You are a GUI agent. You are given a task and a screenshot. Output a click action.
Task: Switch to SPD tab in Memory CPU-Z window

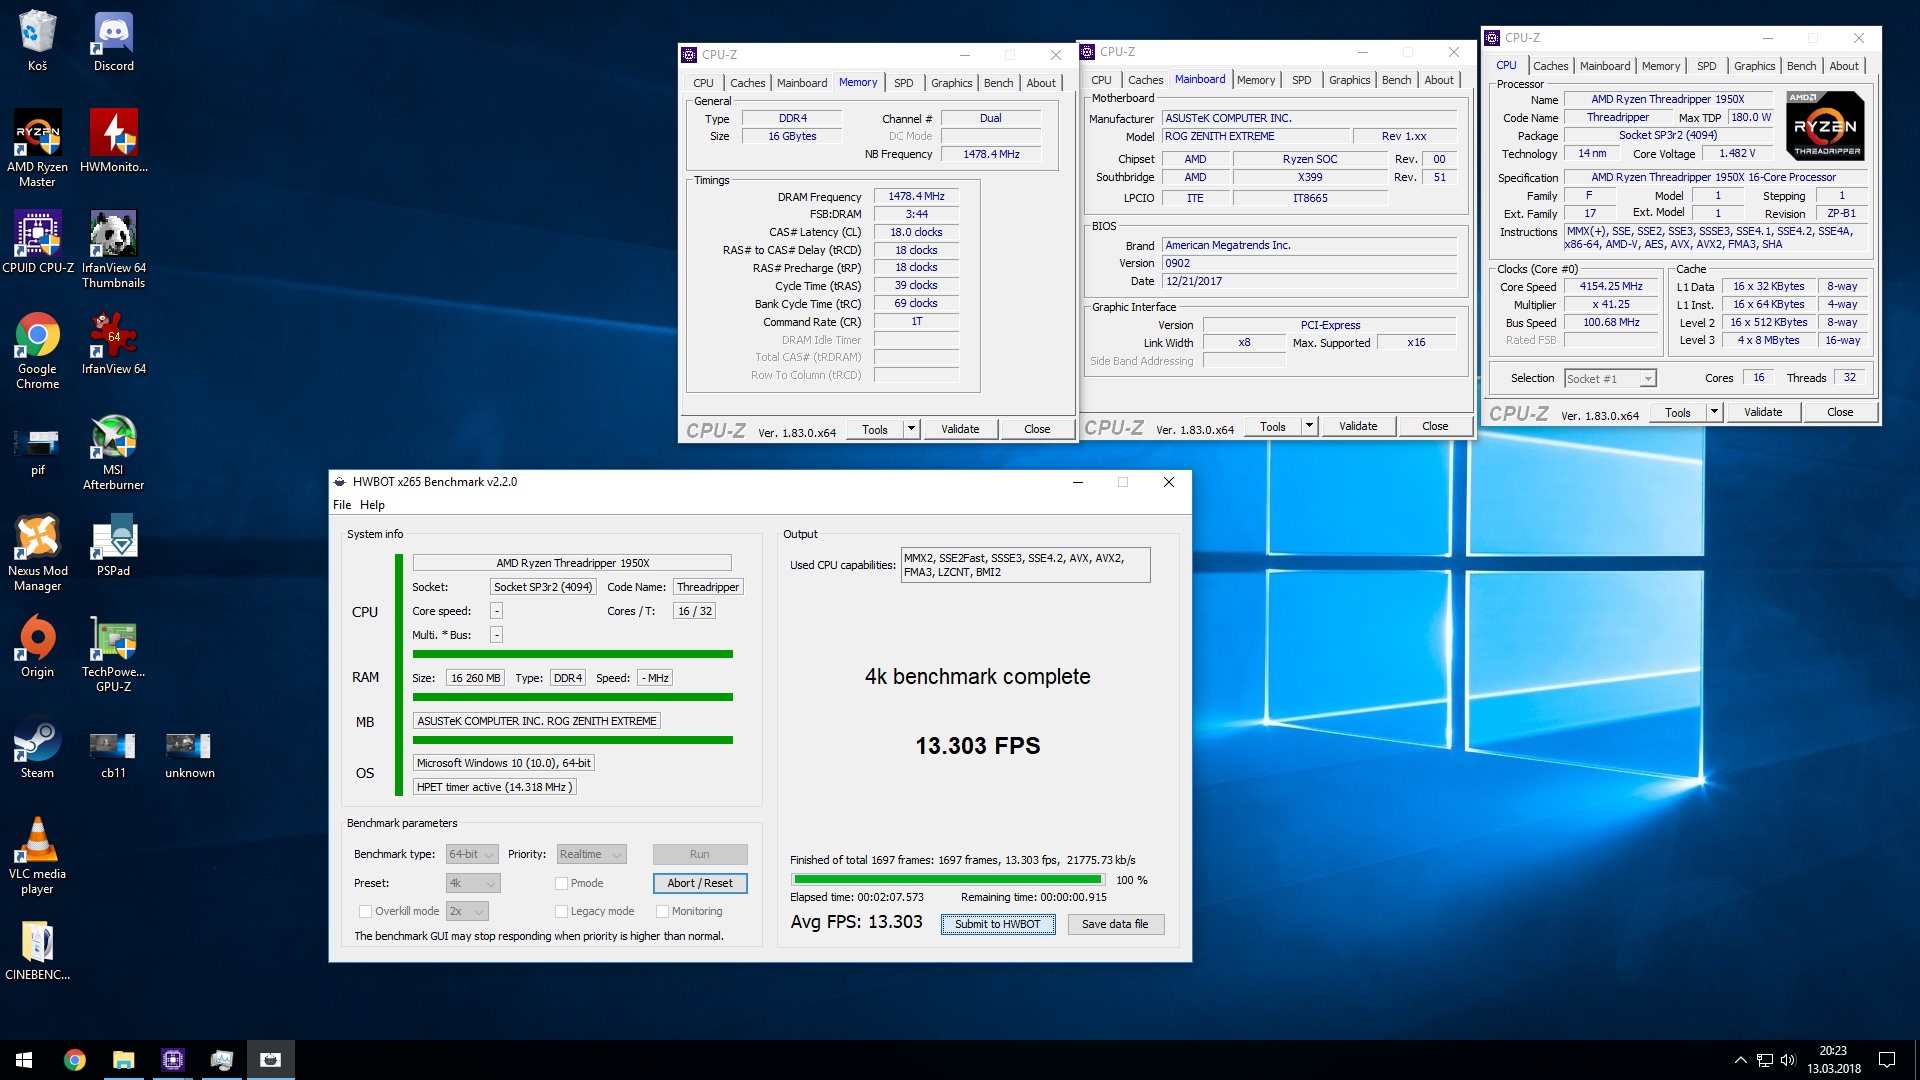tap(903, 83)
